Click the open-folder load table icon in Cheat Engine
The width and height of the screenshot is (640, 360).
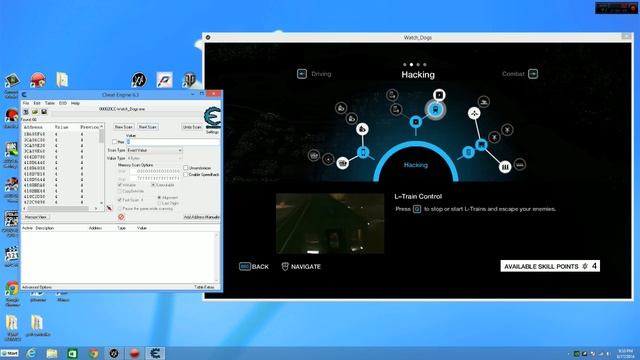35,112
